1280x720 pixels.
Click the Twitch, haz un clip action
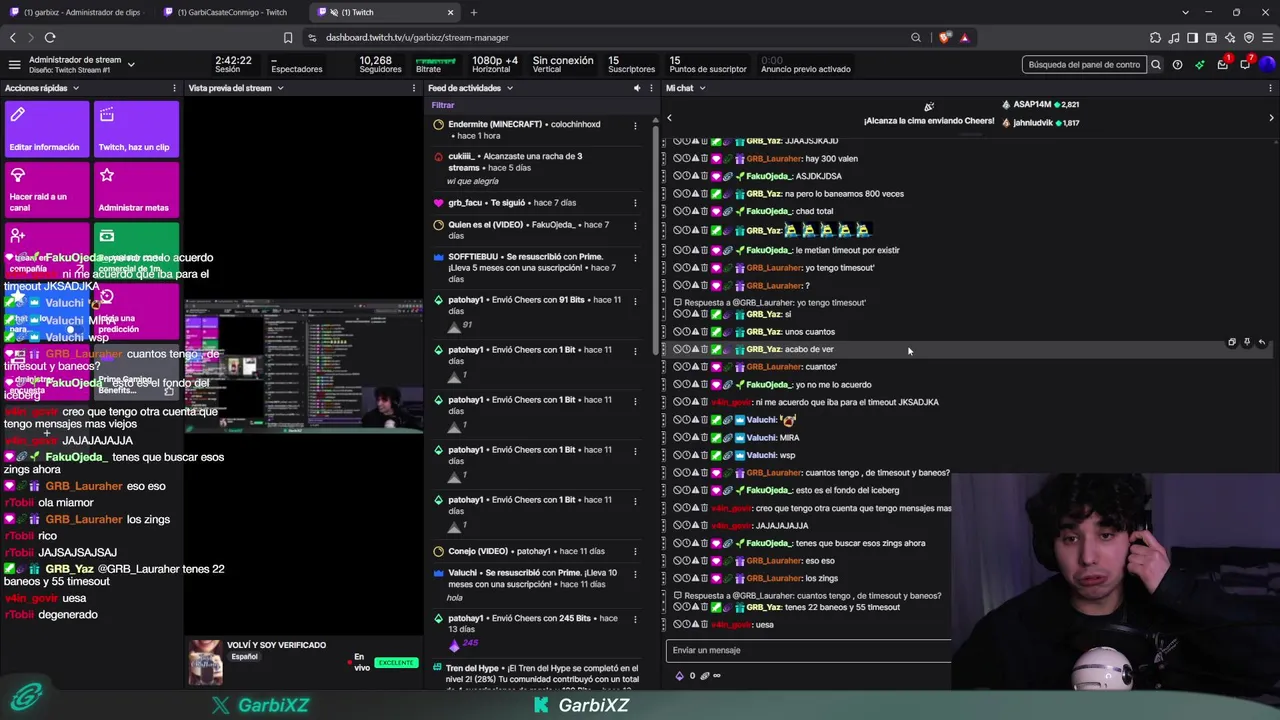pyautogui.click(x=136, y=129)
